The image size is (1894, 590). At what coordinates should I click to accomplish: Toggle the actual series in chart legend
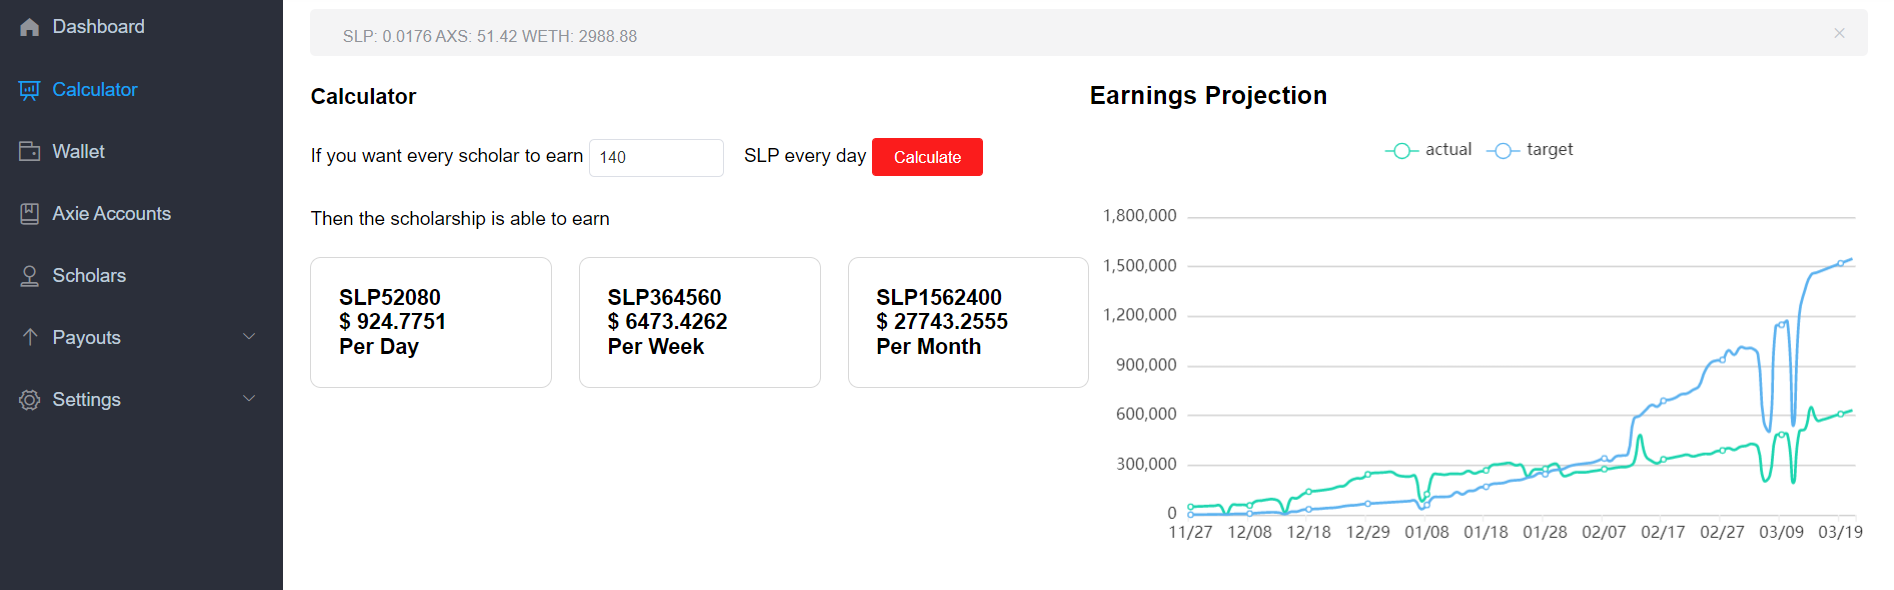[x=1429, y=150]
